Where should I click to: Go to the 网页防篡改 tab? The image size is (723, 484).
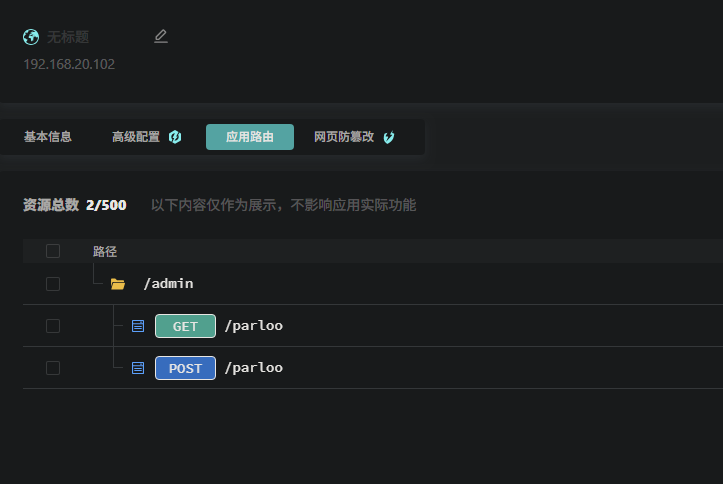[x=344, y=137]
